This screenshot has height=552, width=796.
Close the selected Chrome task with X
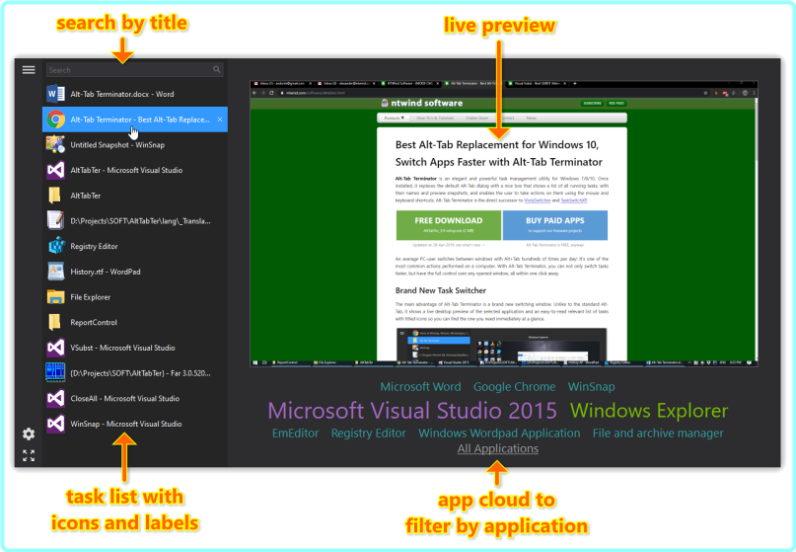coord(220,119)
